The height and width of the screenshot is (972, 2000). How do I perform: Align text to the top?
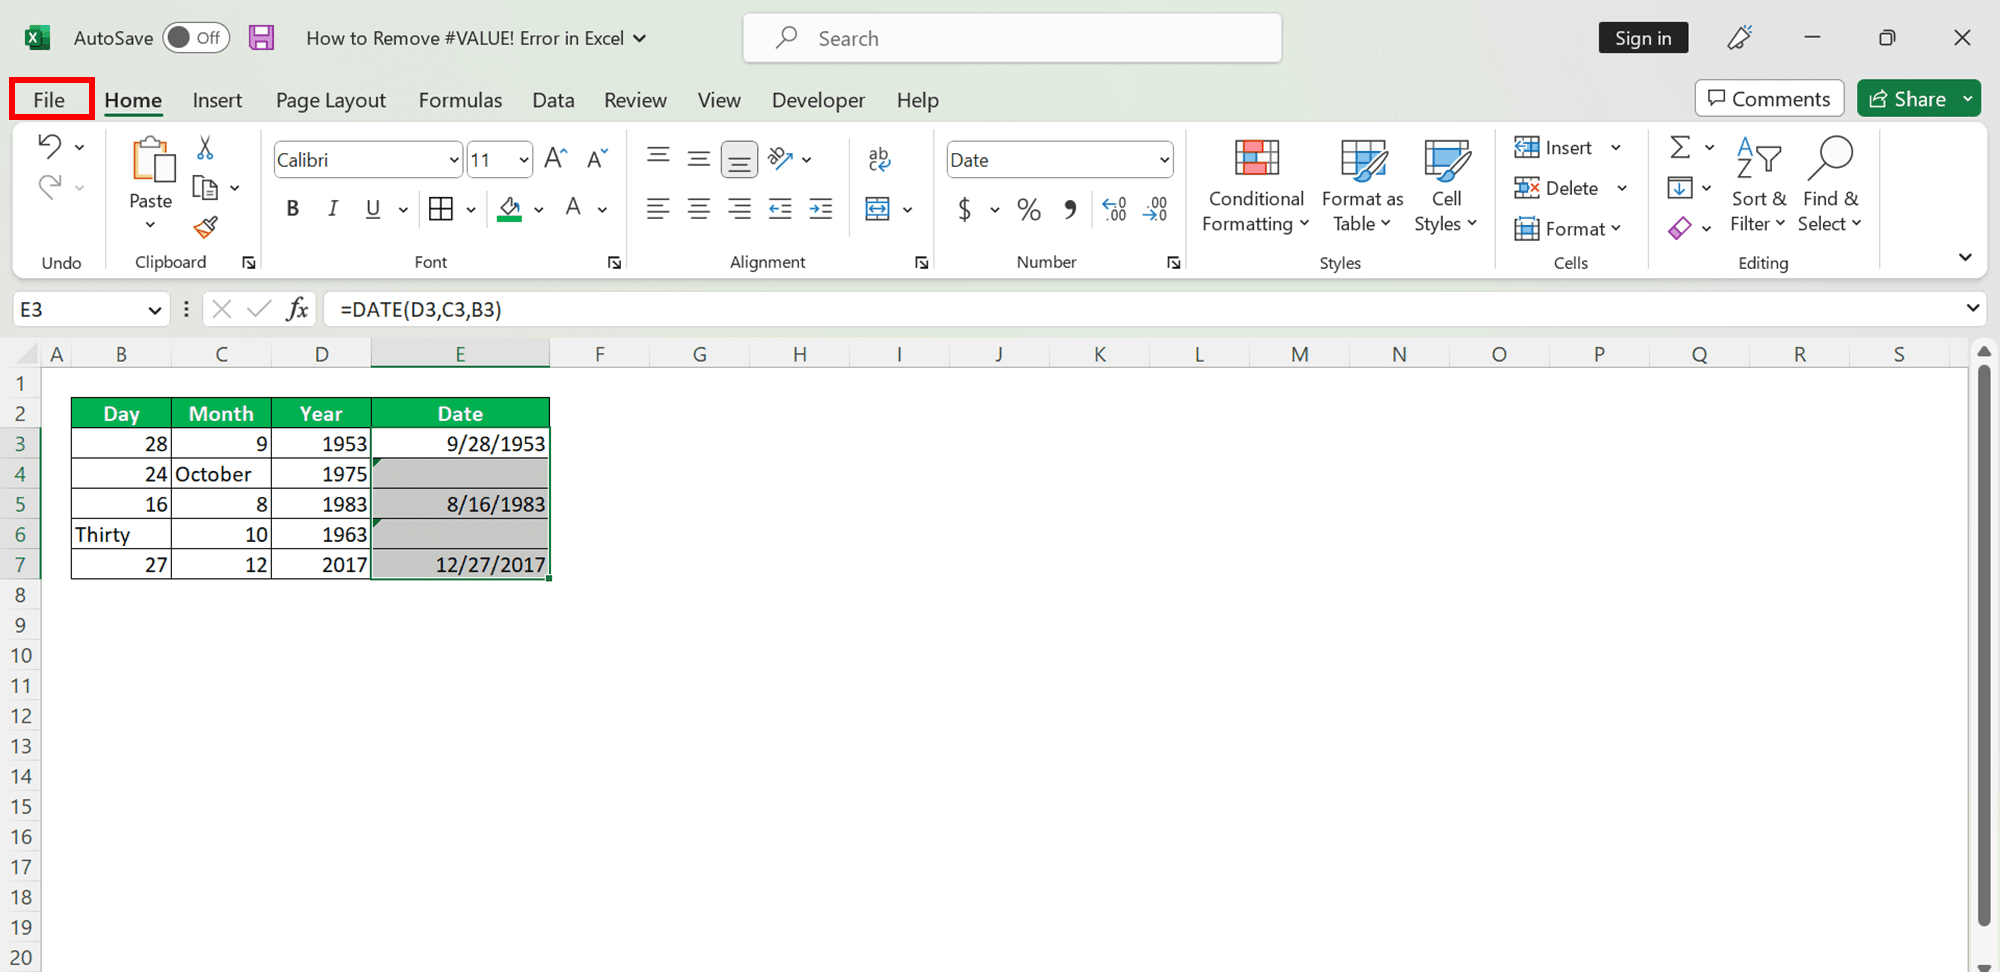click(x=658, y=157)
